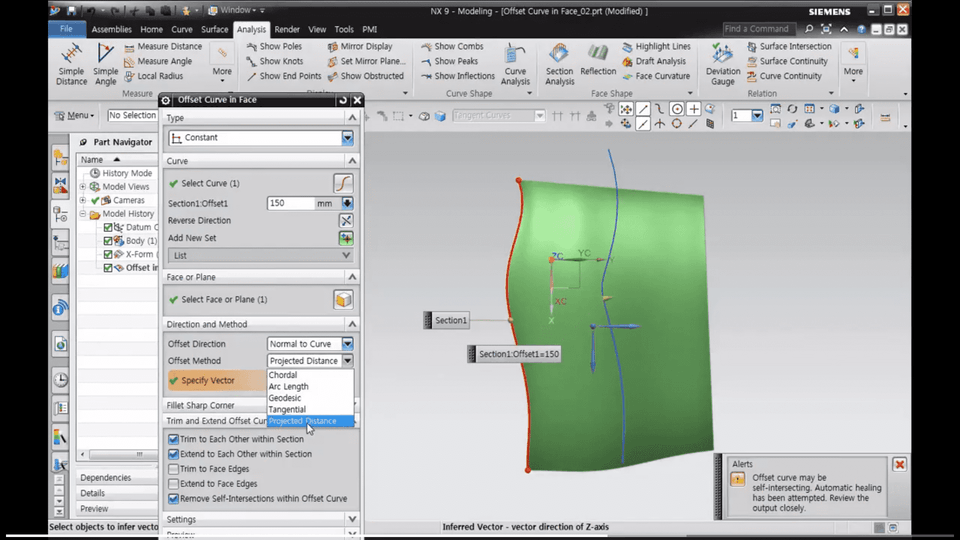Click the Add New Set icon
Screen dimensions: 960x540
click(x=346, y=238)
